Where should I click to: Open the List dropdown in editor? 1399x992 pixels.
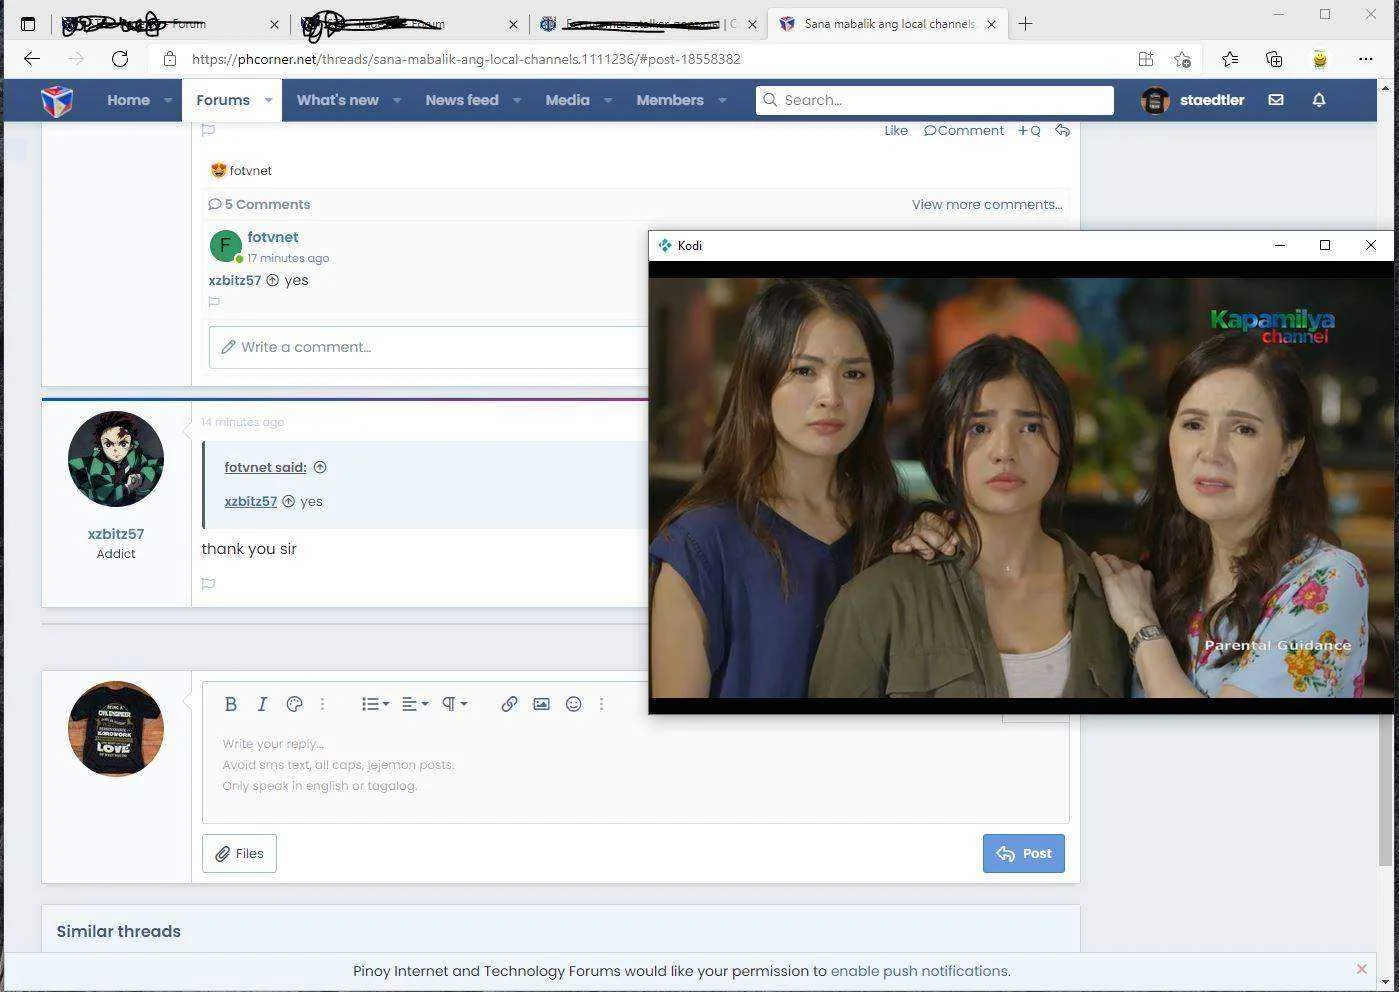(x=375, y=704)
